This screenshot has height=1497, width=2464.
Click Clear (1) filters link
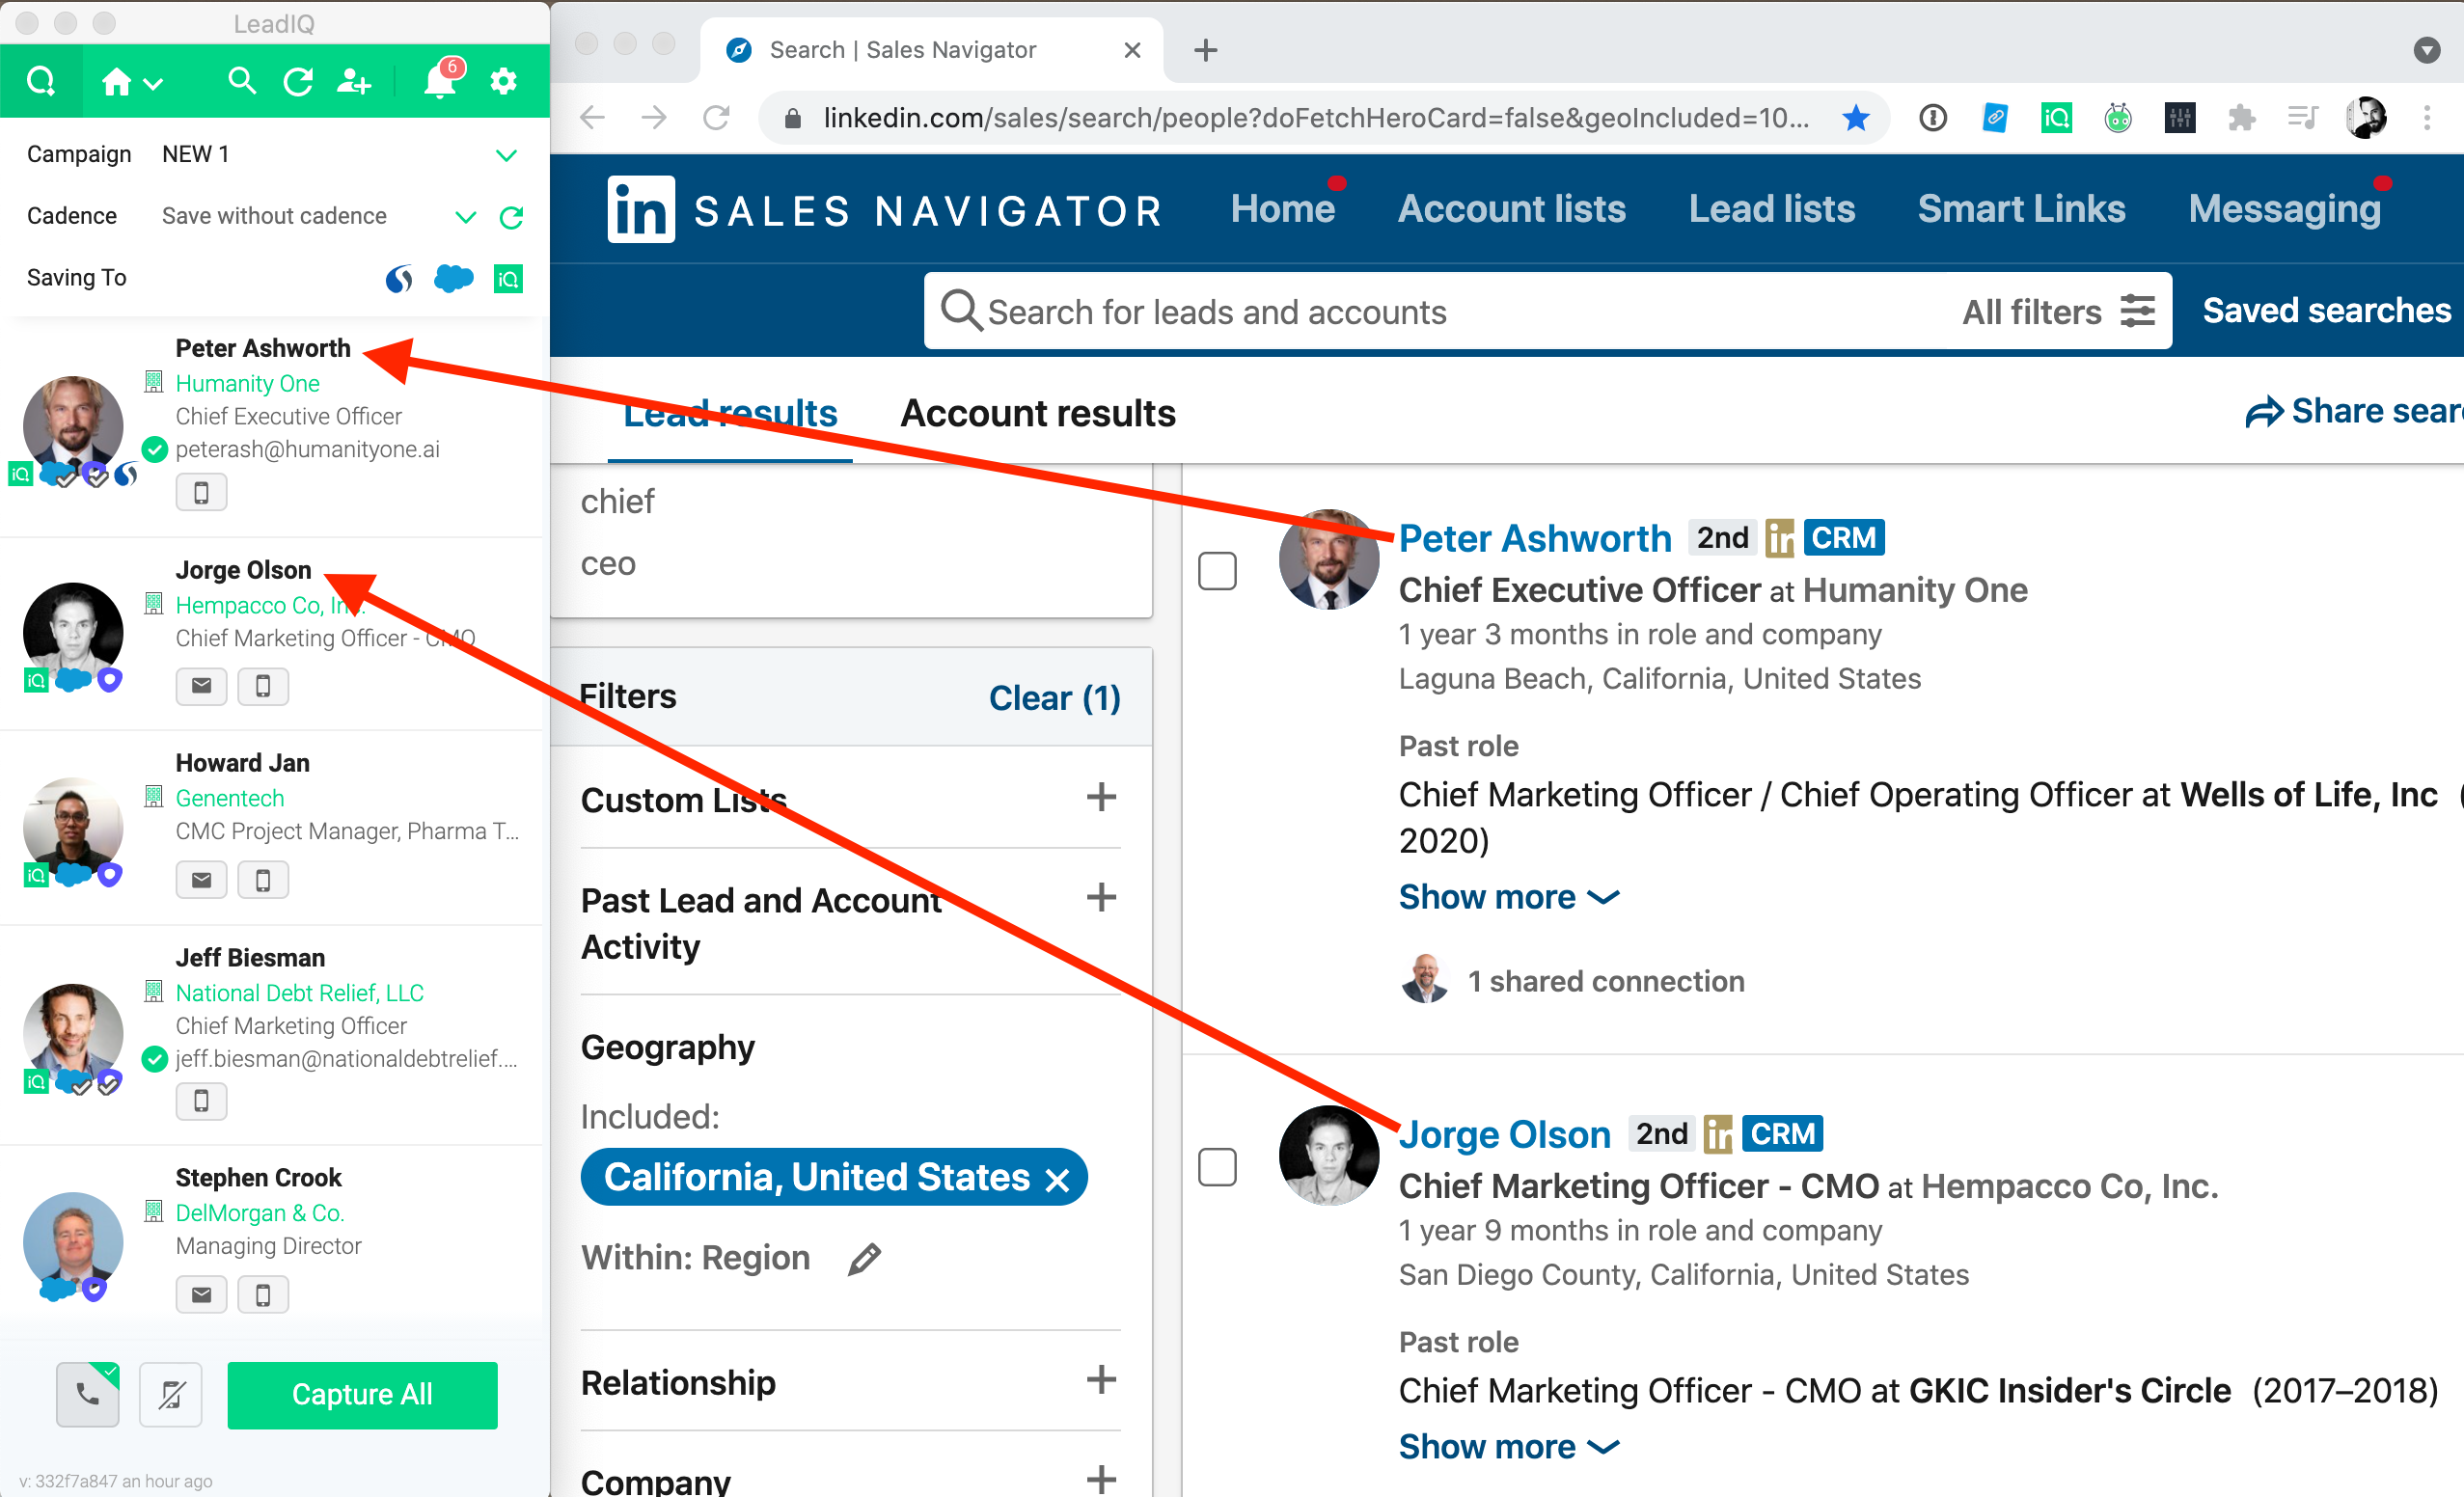pyautogui.click(x=1054, y=697)
